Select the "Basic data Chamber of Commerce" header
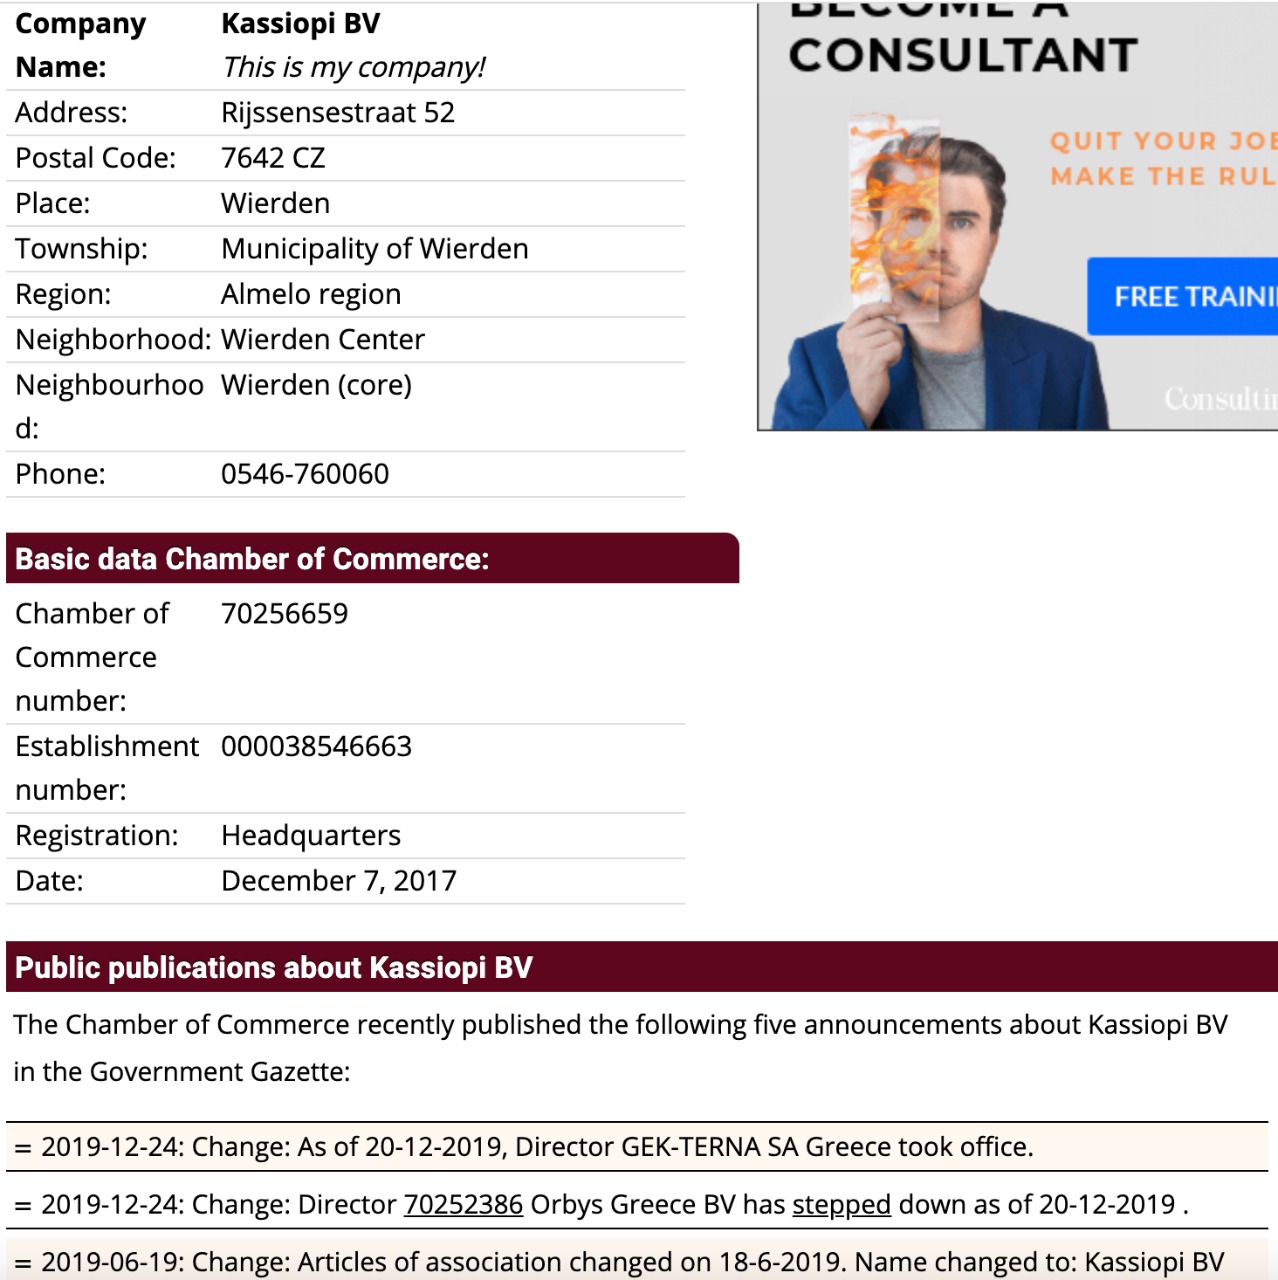Image resolution: width=1278 pixels, height=1280 pixels. point(372,559)
